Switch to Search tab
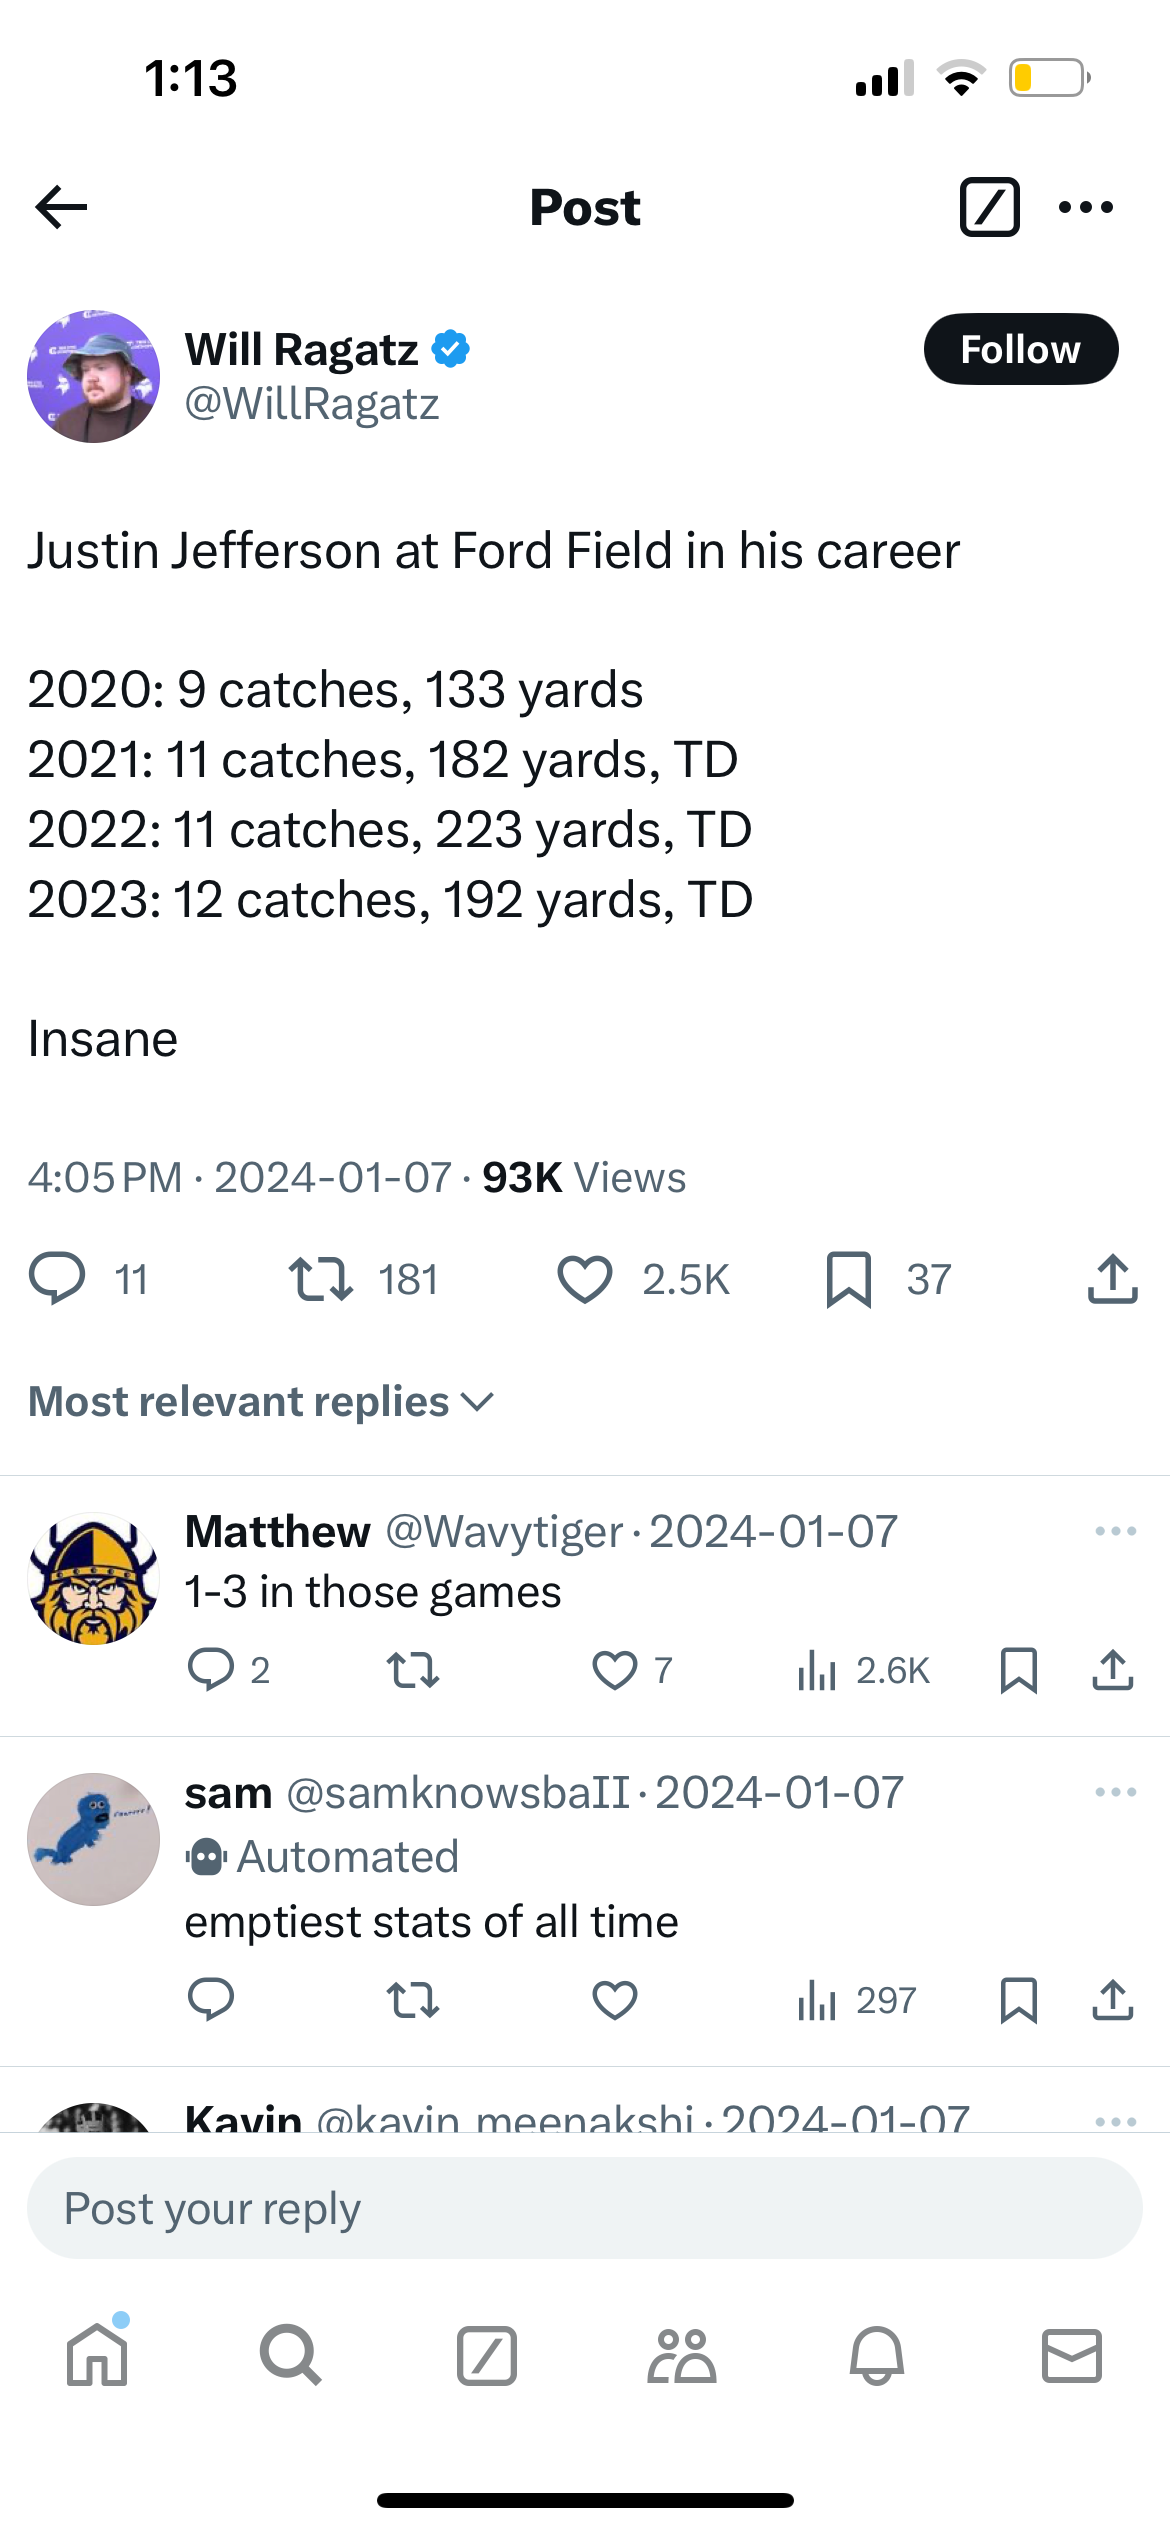Screen dimensions: 1170x2532 coord(291,2355)
